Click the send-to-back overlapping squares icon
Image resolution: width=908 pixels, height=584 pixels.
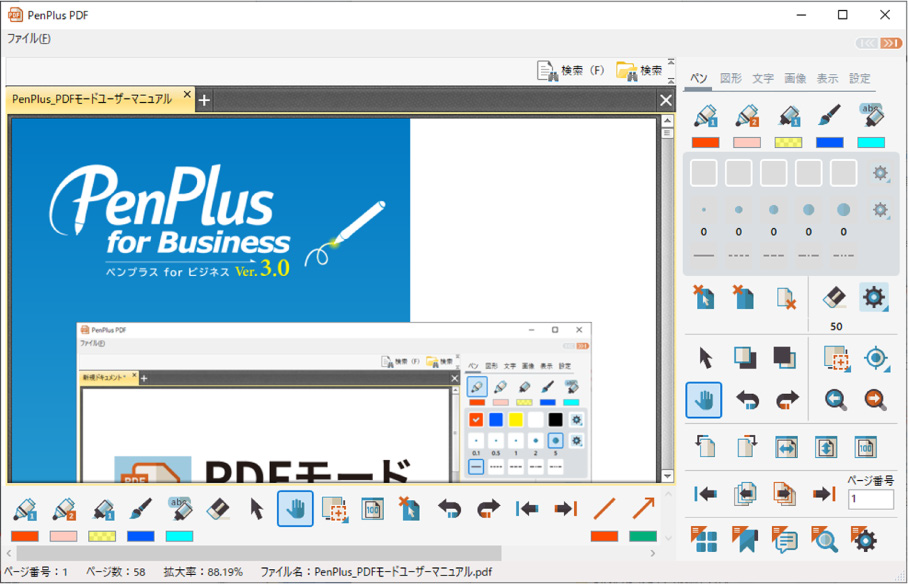coord(784,357)
